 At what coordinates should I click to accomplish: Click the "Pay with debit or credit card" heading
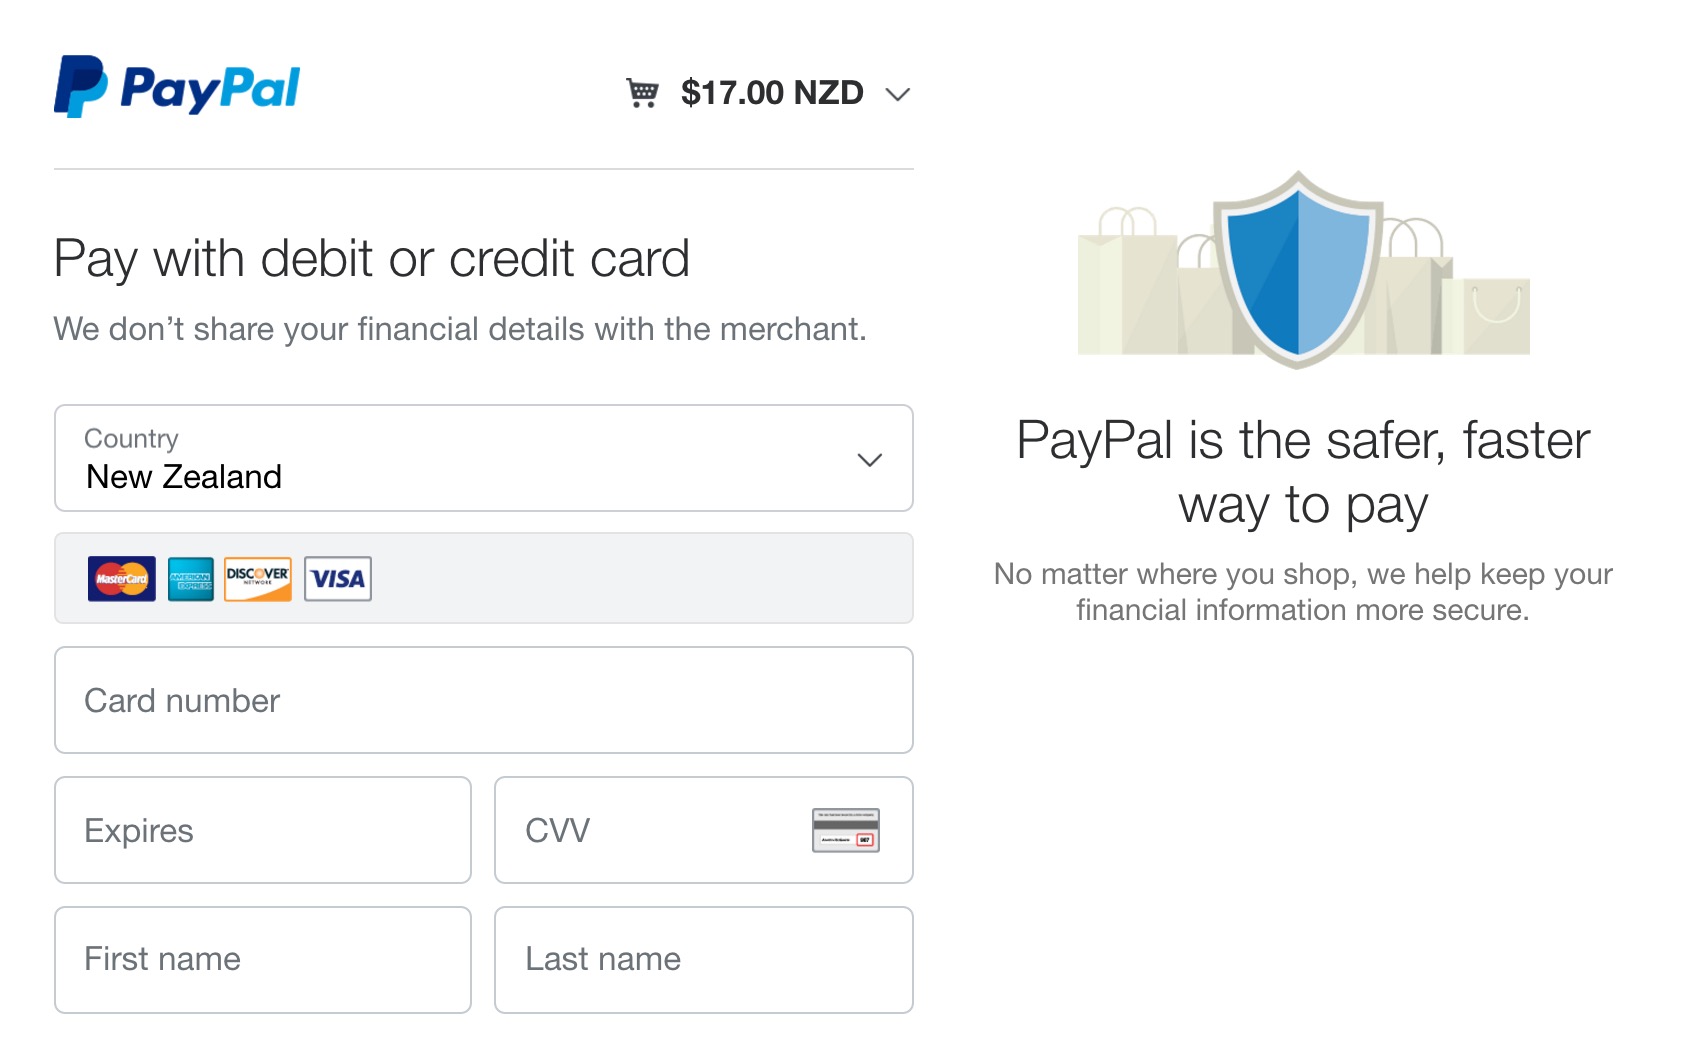tap(372, 259)
